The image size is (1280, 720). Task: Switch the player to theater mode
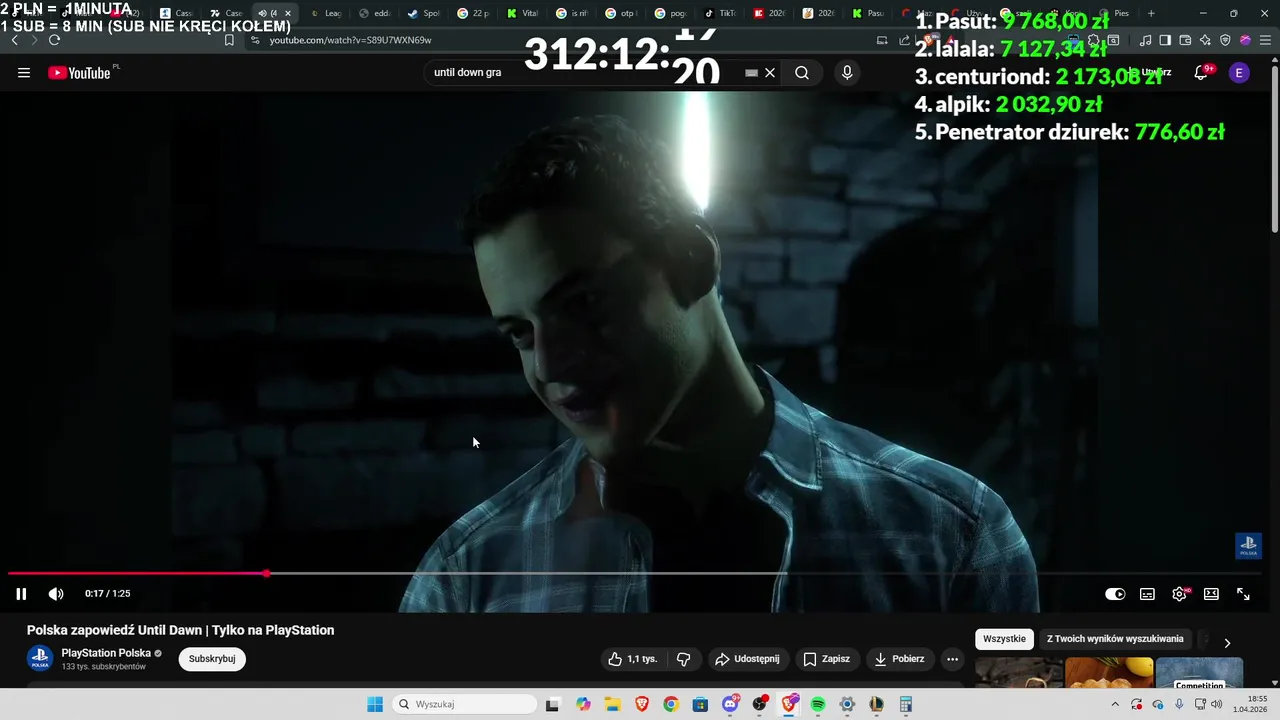coord(1211,594)
